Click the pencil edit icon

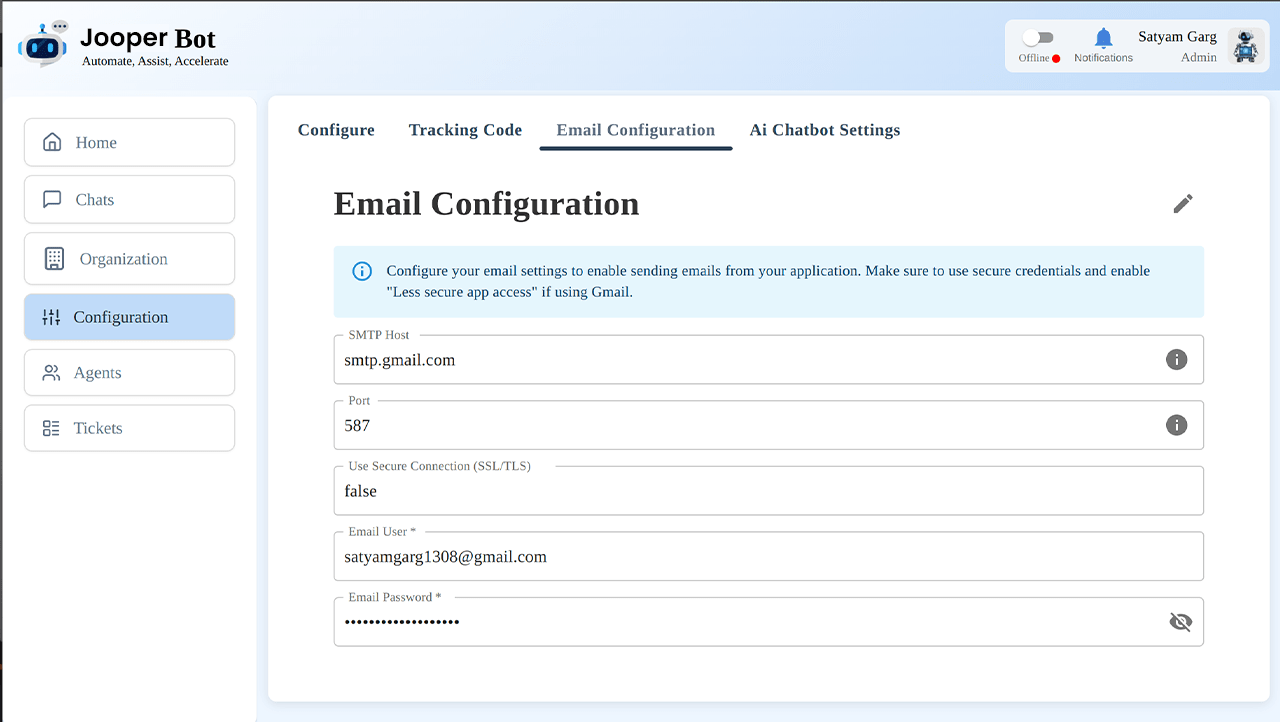1183,204
